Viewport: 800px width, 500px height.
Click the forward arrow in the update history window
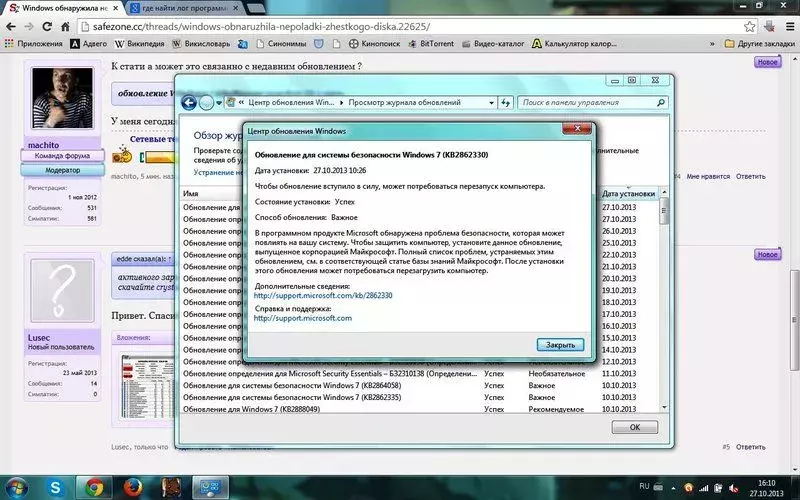pos(206,103)
